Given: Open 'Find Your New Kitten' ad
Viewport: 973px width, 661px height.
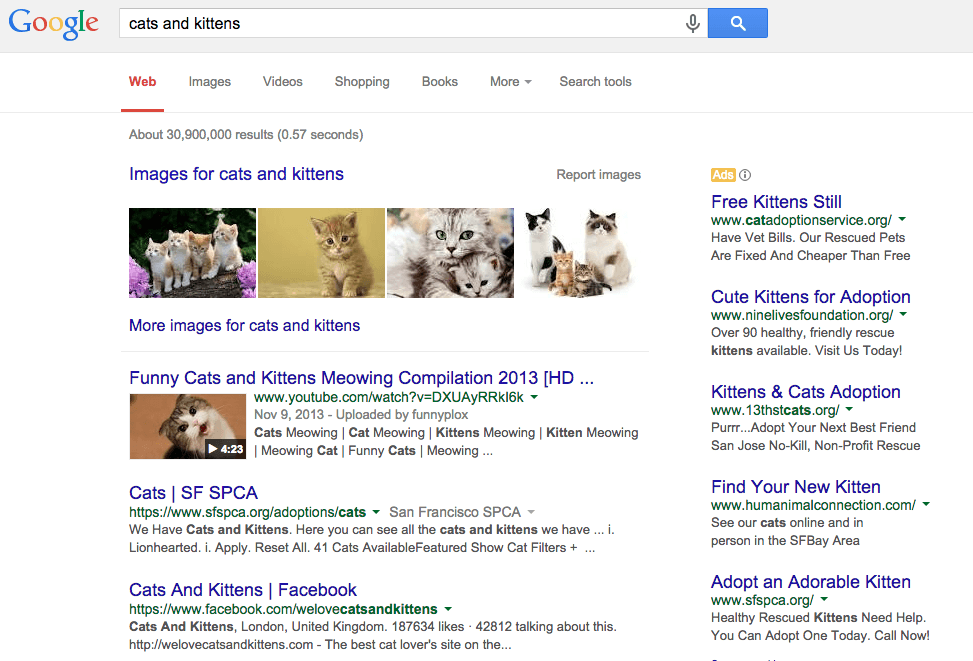Looking at the screenshot, I should [796, 487].
